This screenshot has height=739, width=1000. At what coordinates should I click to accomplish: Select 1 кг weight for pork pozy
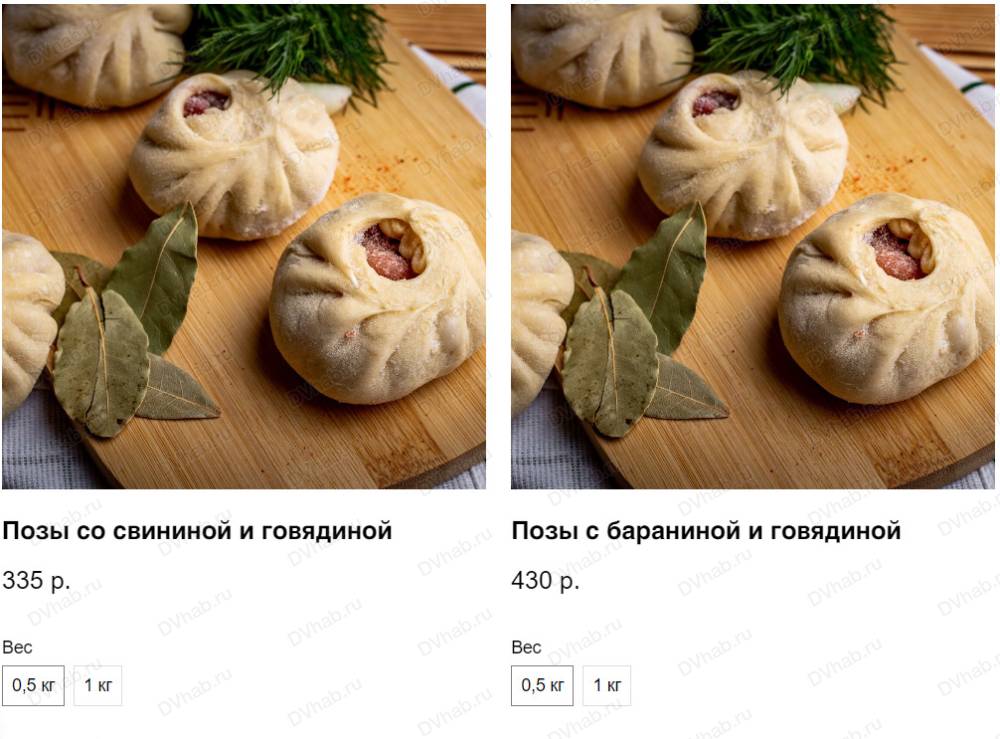[x=98, y=685]
